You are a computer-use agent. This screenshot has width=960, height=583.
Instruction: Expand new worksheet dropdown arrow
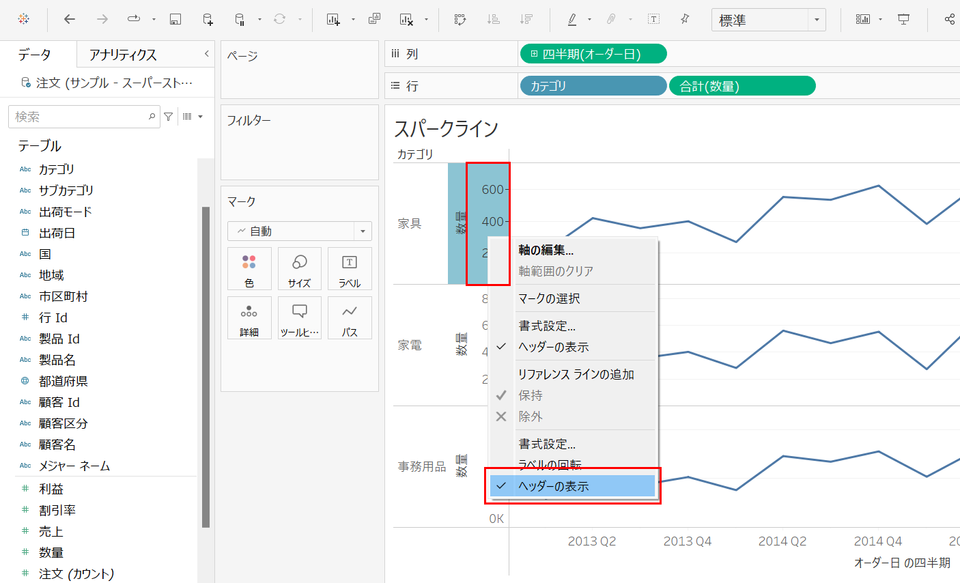(x=353, y=20)
